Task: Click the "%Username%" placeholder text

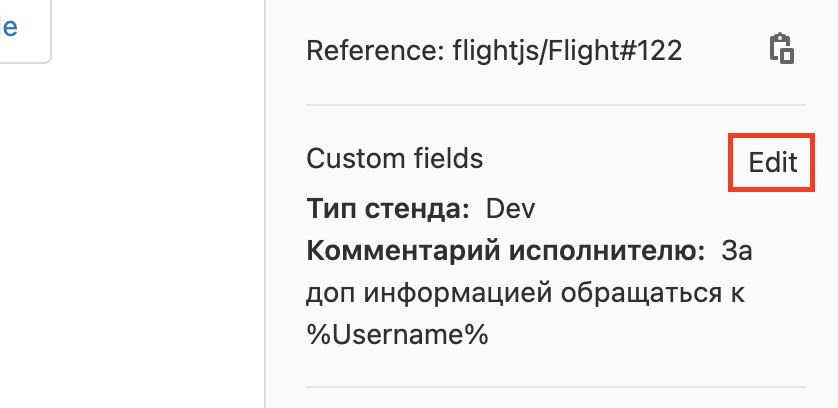Action: [x=397, y=335]
